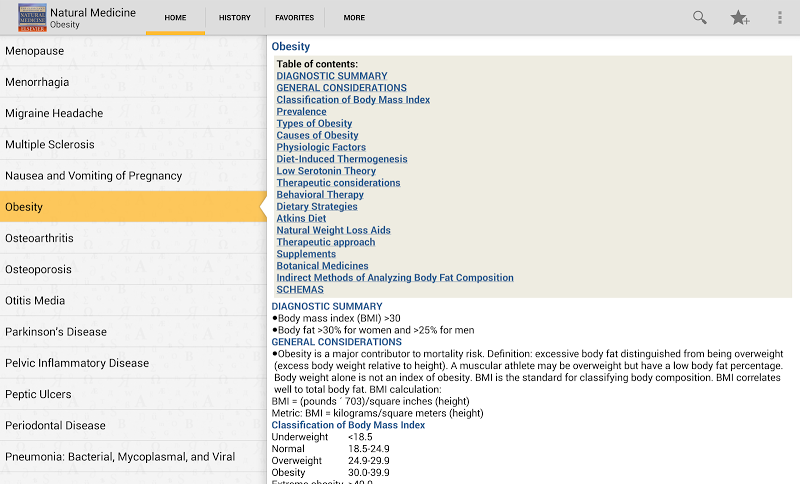Image resolution: width=800 pixels, height=484 pixels.
Task: Click the Overweight 24.9-29.9 table row
Action: [330, 461]
